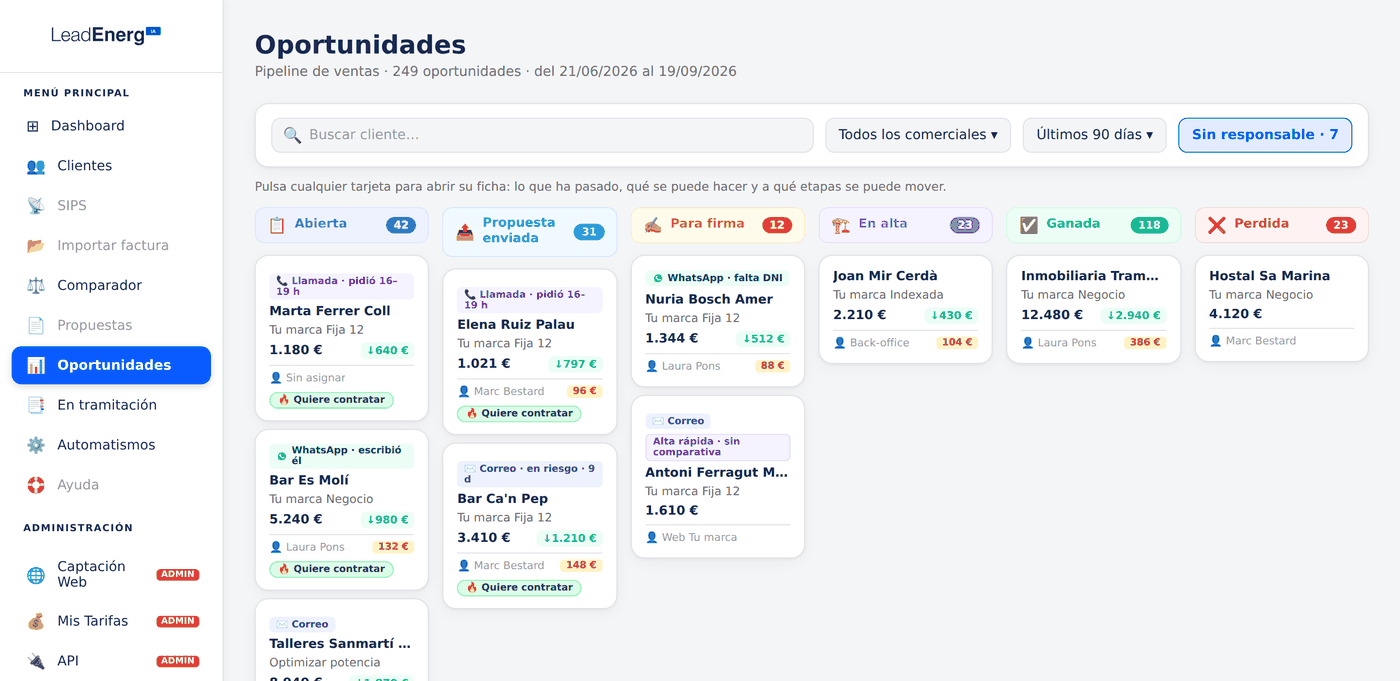
Task: Go to Clientes in sidebar
Action: pos(111,166)
